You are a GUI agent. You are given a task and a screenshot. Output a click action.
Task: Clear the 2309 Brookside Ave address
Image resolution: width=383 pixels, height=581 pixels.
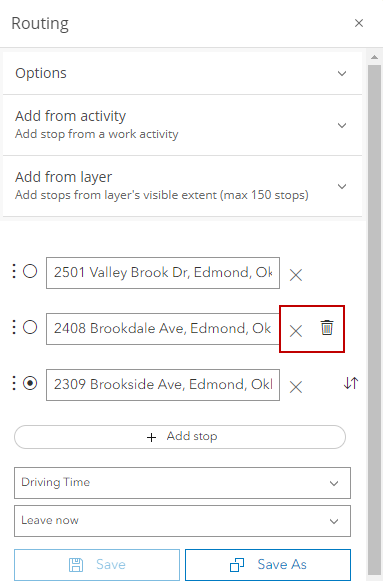click(x=296, y=387)
